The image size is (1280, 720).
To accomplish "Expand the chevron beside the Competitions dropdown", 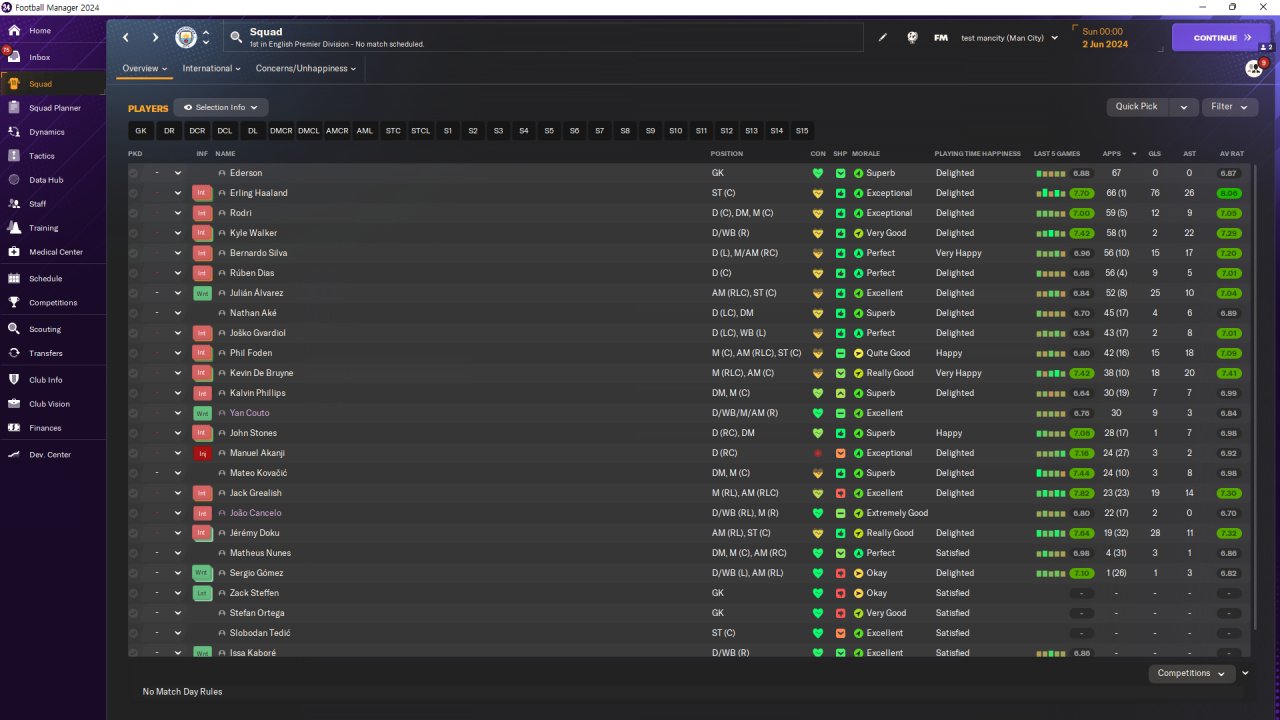I will point(1246,673).
